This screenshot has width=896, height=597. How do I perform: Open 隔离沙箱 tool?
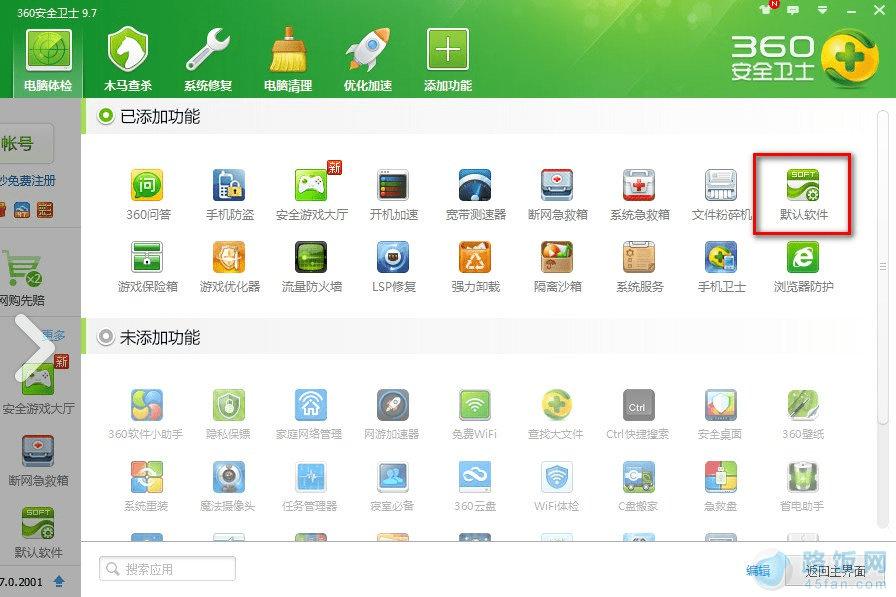(x=557, y=267)
